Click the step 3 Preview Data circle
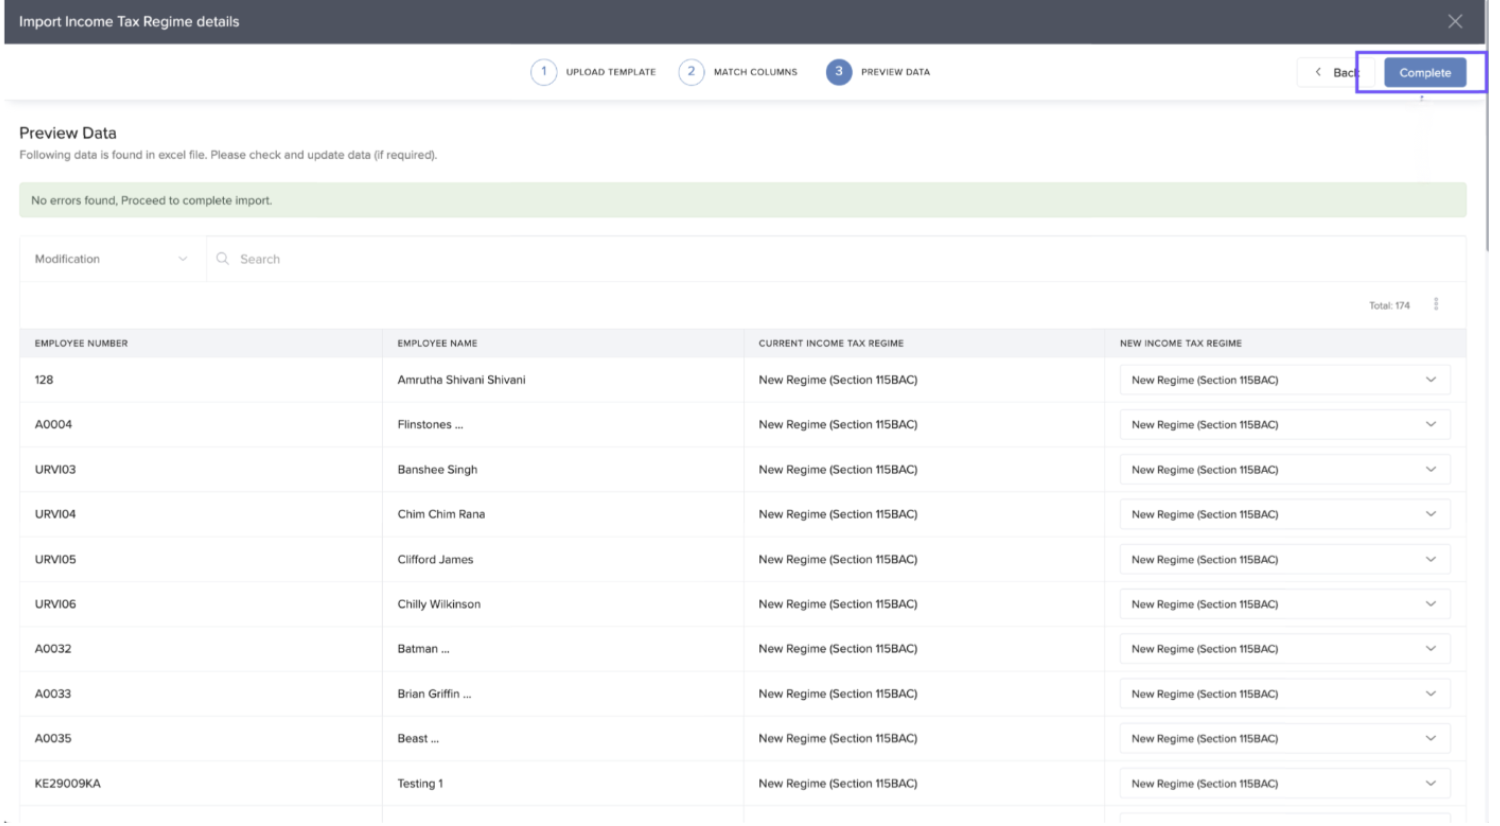Viewport: 1500px width, 826px height. tap(838, 72)
